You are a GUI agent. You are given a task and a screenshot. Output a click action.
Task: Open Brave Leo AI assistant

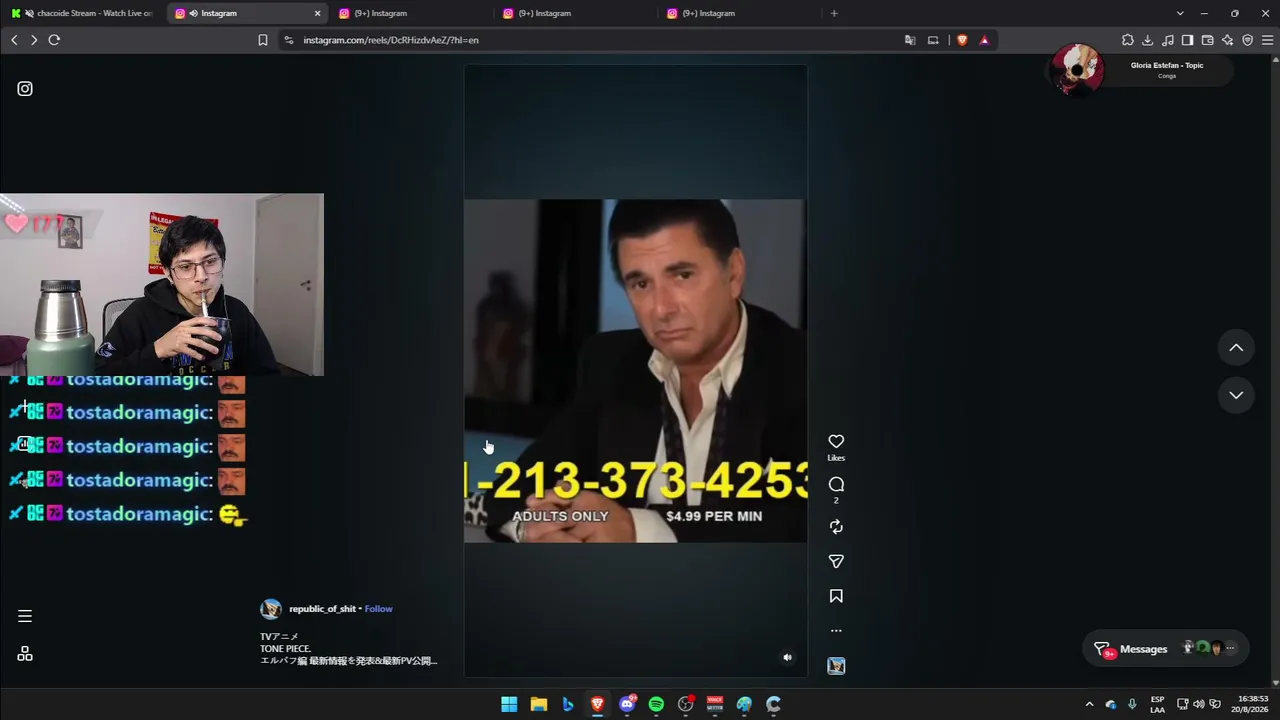(x=1228, y=40)
